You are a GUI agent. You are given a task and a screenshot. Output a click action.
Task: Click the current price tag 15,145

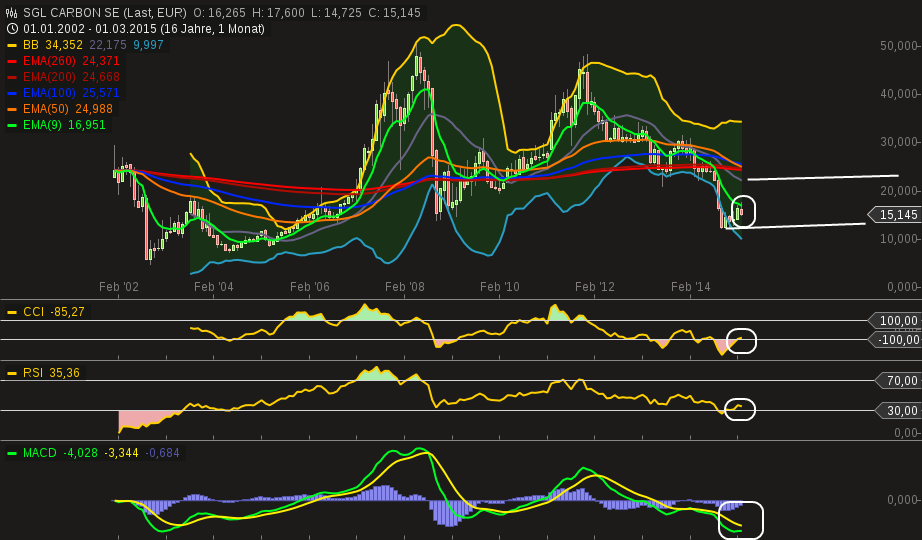(893, 215)
